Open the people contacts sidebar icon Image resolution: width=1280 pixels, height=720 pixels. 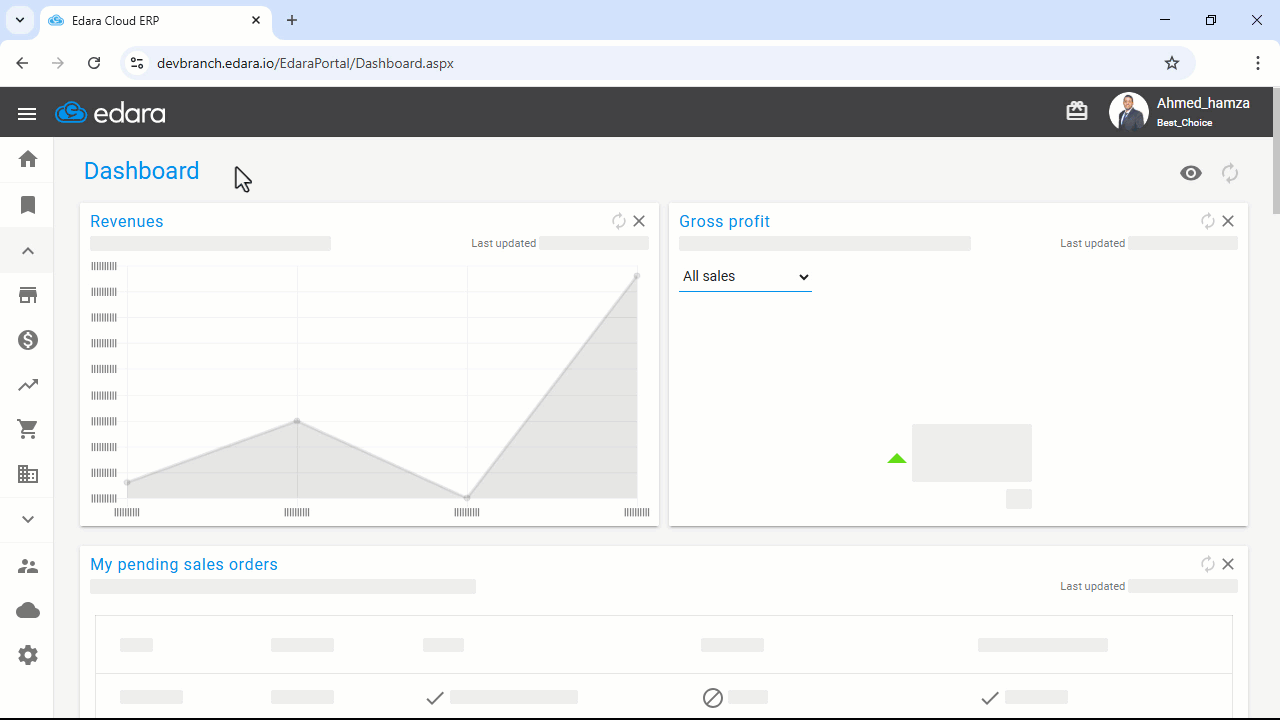28,566
